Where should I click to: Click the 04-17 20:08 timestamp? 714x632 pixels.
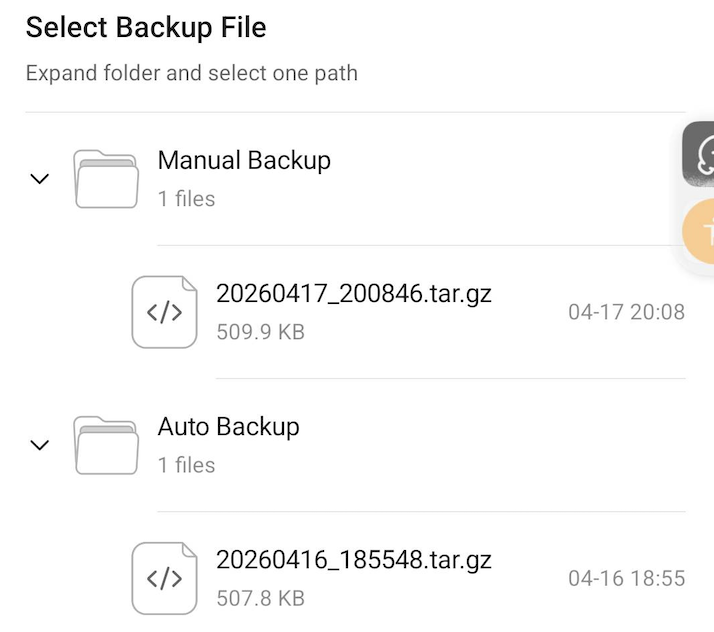click(627, 312)
